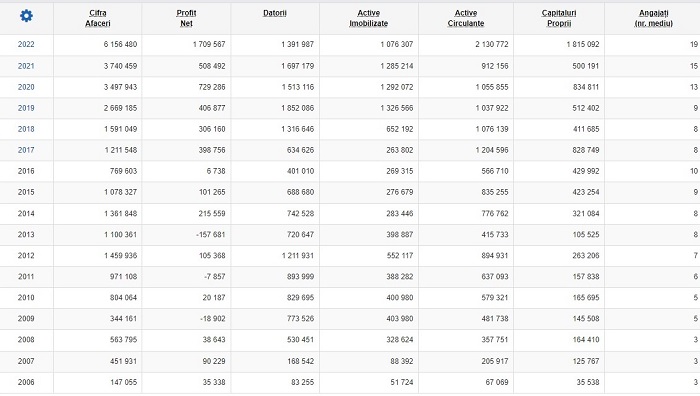Image resolution: width=700 pixels, height=396 pixels.
Task: Open the 2021 year link
Action: point(26,66)
